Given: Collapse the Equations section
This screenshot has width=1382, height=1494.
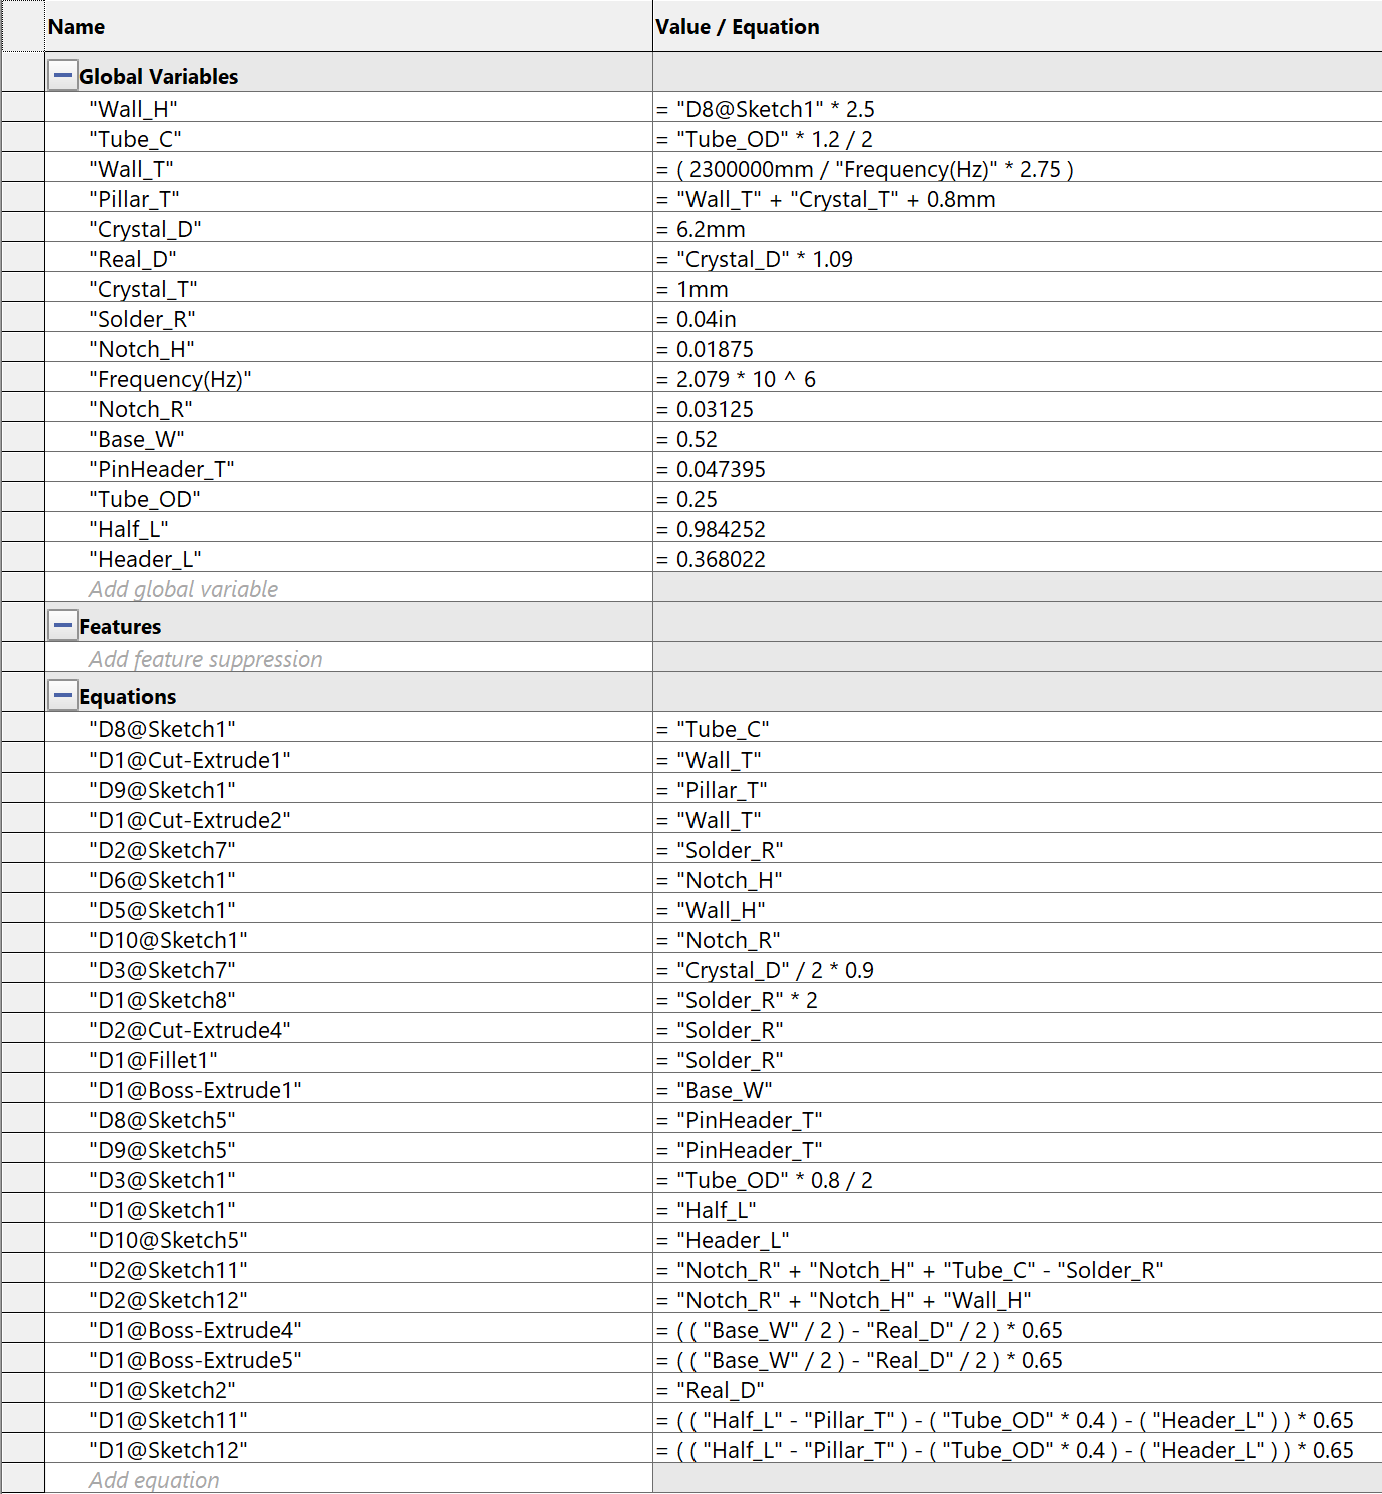Looking at the screenshot, I should [x=62, y=695].
